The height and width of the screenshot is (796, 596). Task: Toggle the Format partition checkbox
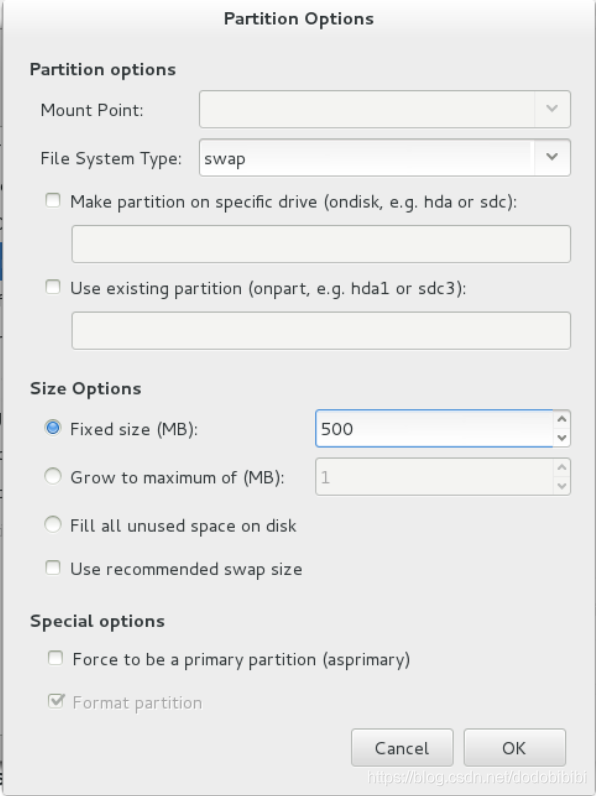click(x=55, y=702)
